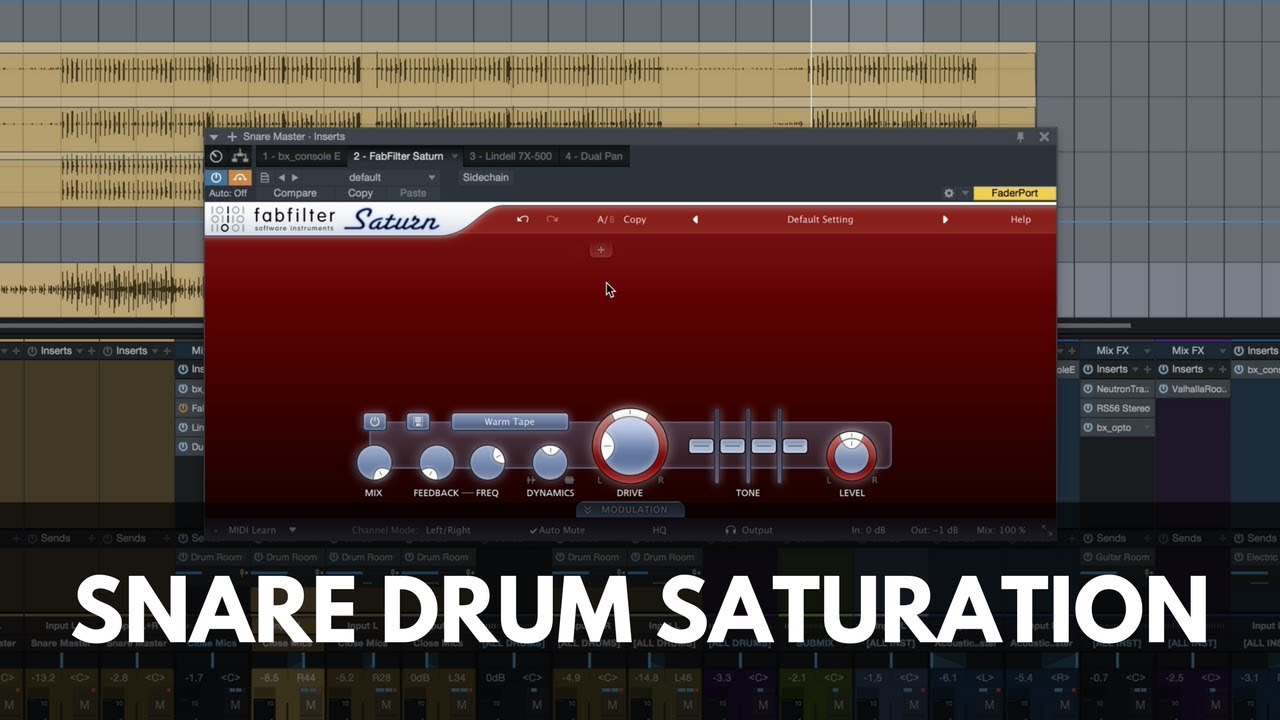Switch to the 3 - Lindell 7X-500 tab

pyautogui.click(x=510, y=156)
